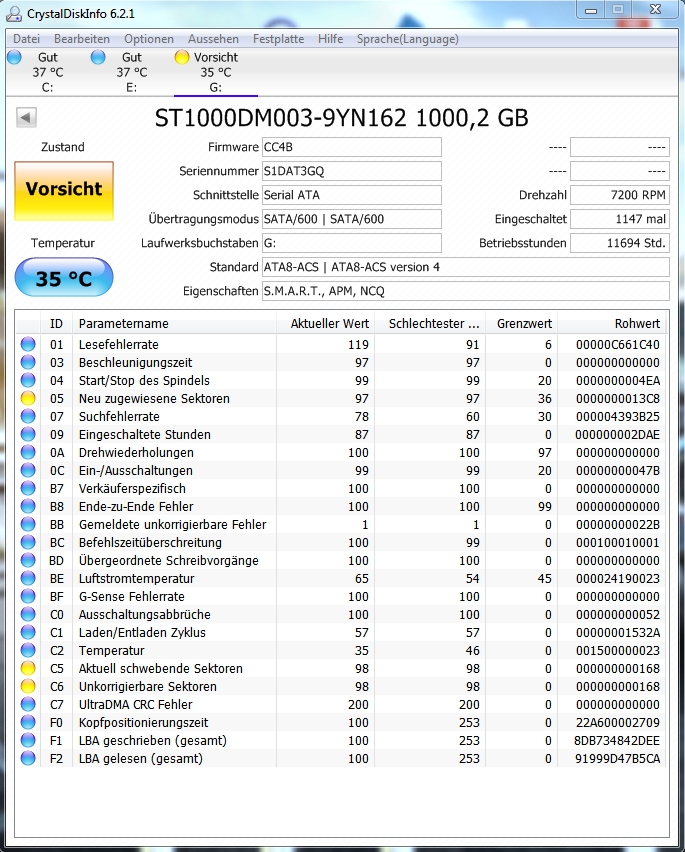685x852 pixels.
Task: Open the Aussehen menu
Action: [x=213, y=39]
